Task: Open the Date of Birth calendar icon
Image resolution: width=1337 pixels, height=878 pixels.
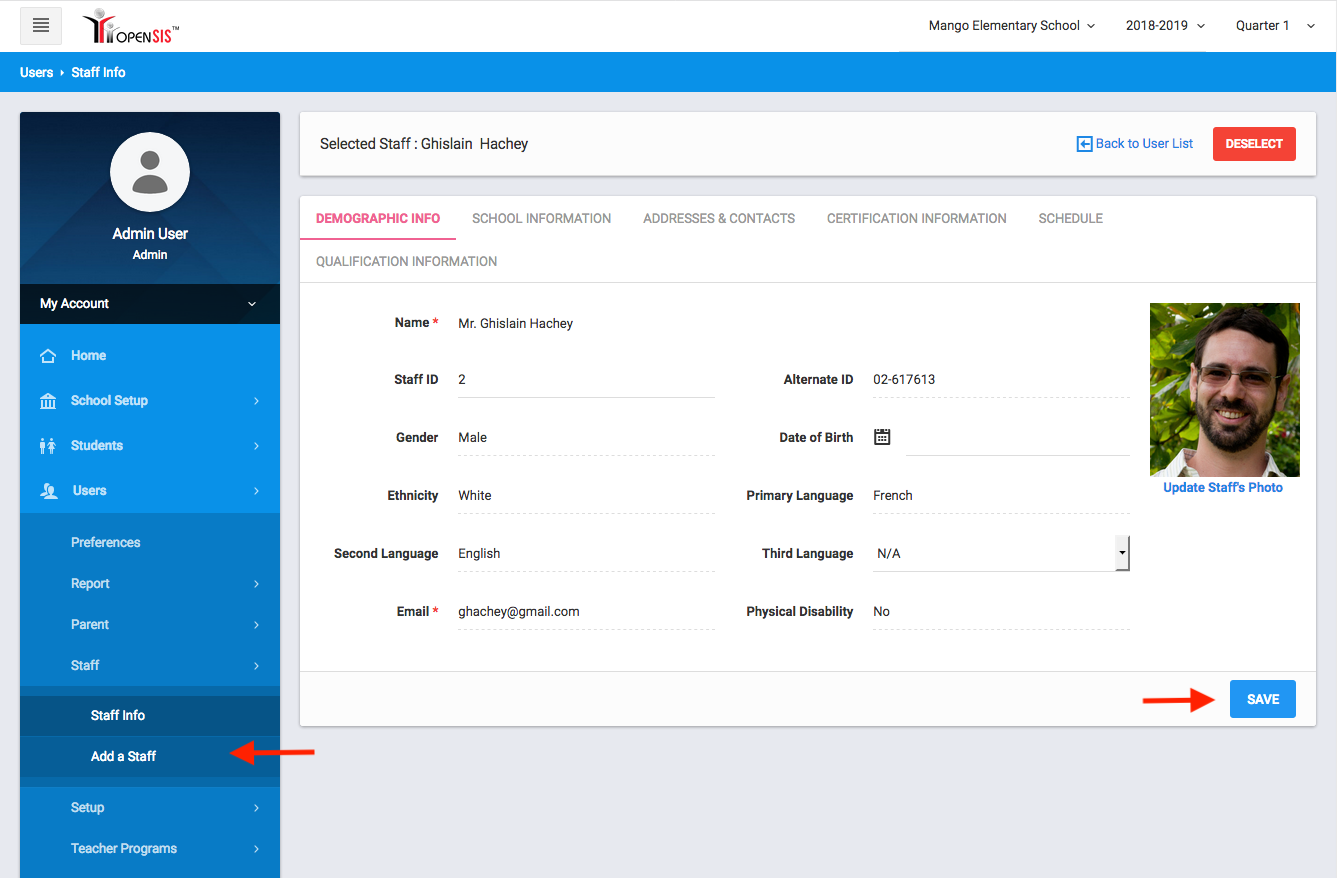Action: tap(882, 437)
